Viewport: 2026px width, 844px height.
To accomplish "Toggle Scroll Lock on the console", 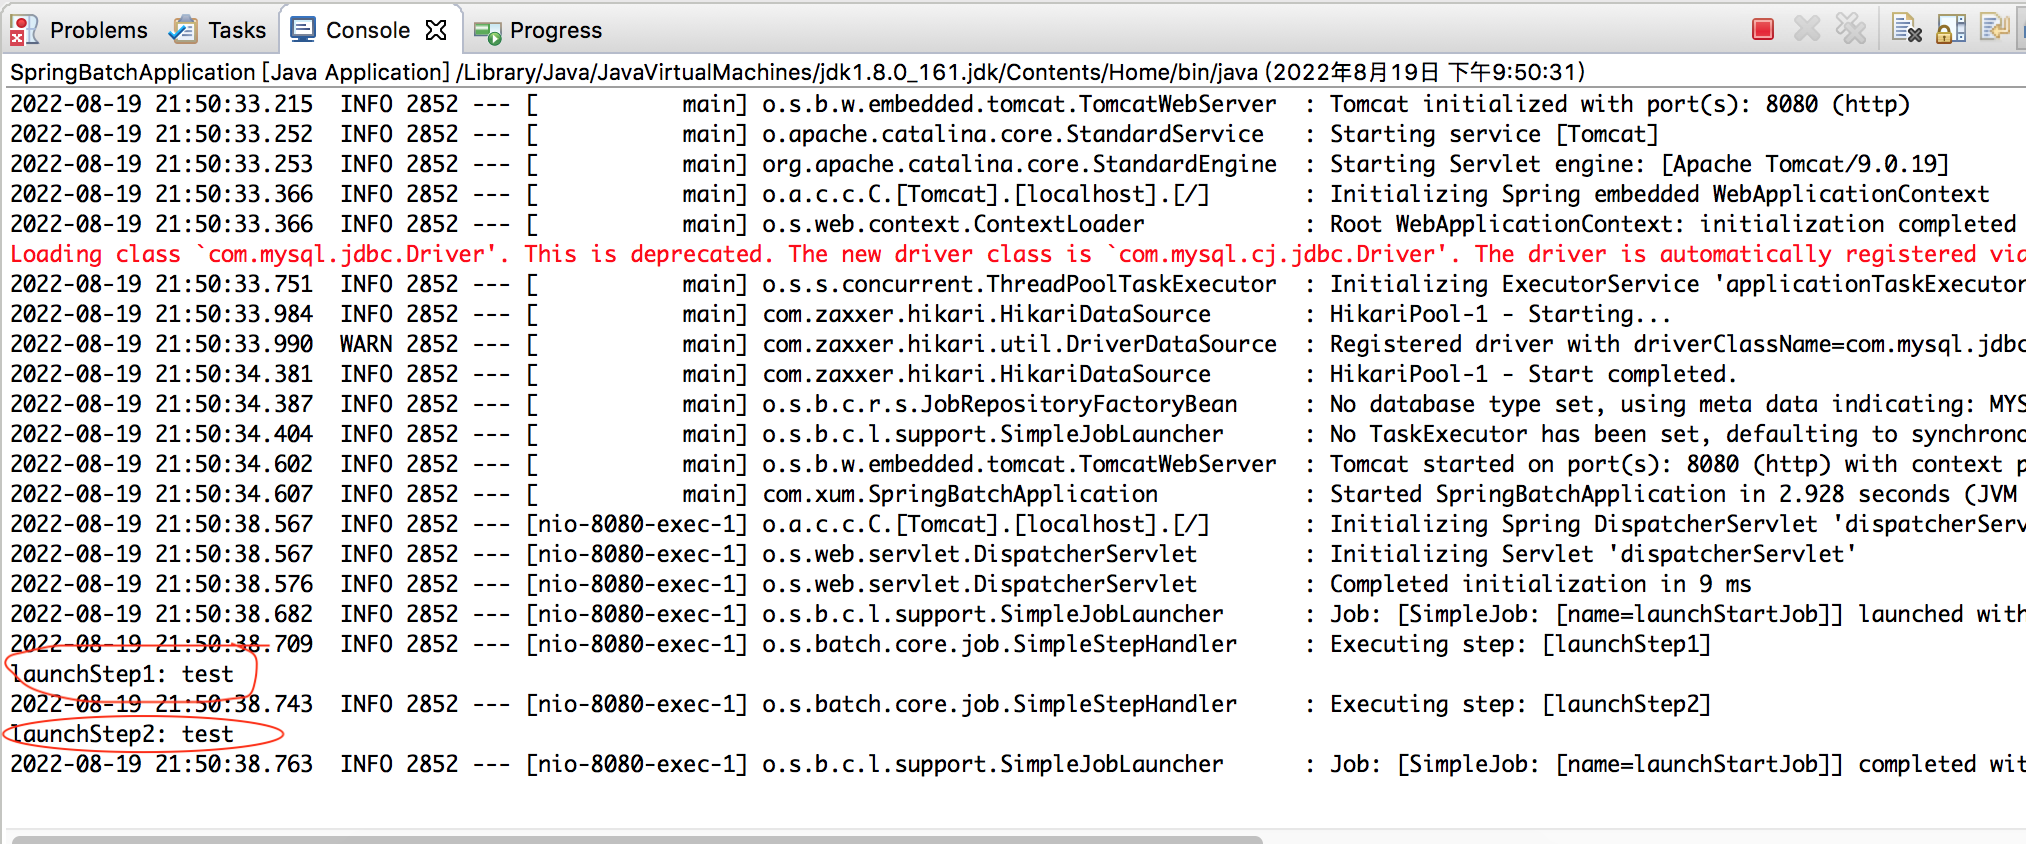I will click(1951, 29).
